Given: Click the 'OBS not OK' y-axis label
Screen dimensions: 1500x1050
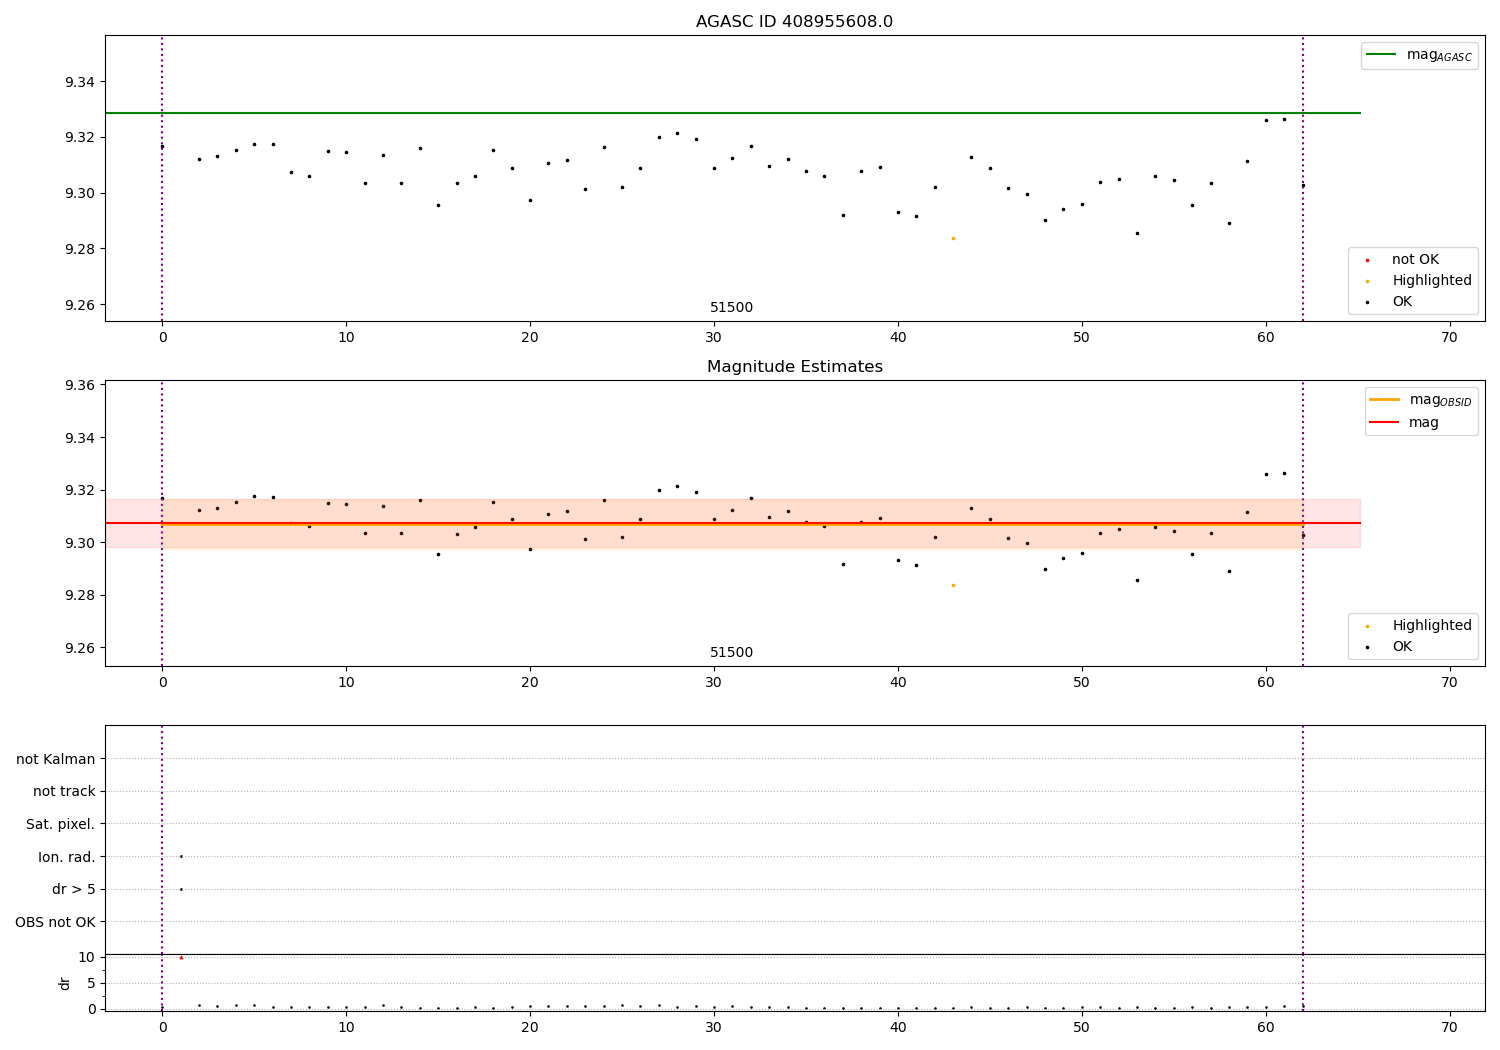Looking at the screenshot, I should [x=56, y=922].
